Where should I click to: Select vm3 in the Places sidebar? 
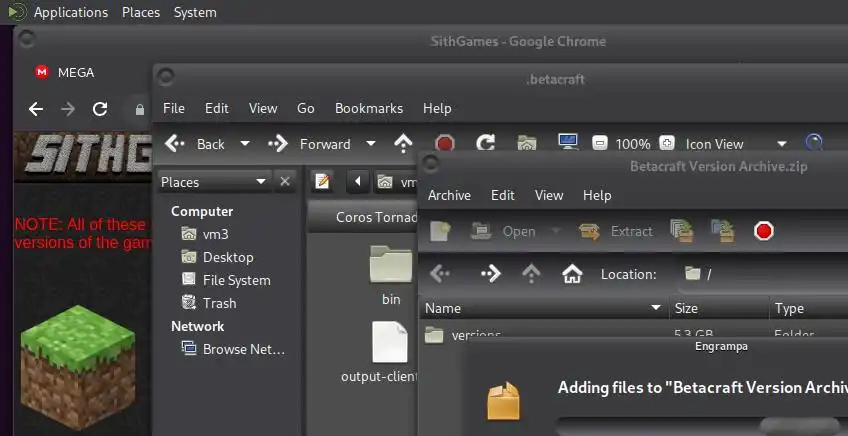click(x=215, y=234)
